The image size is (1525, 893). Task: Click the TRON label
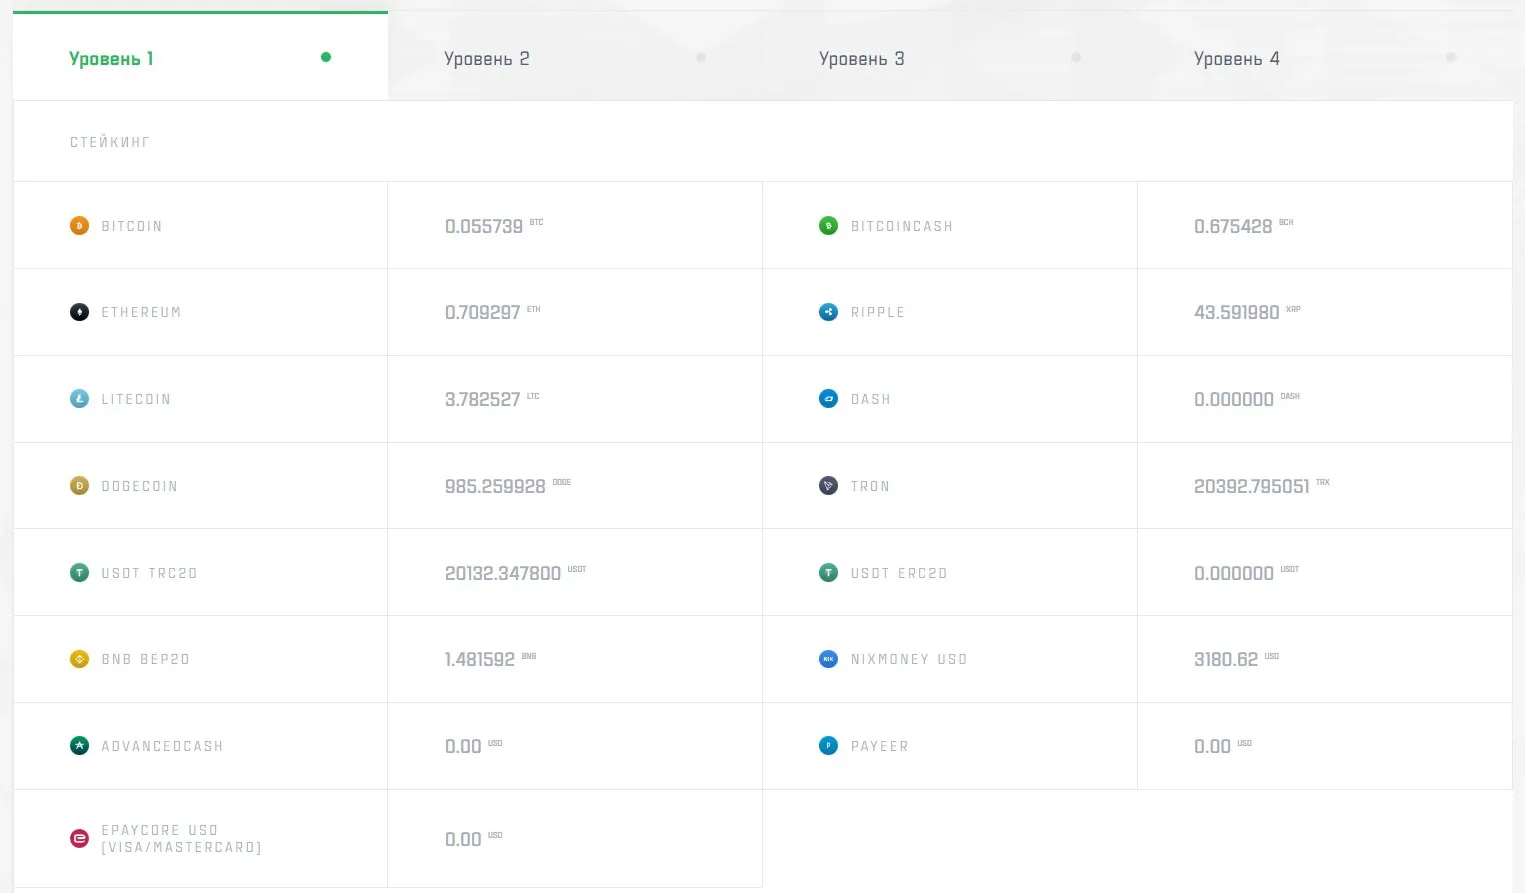[x=870, y=486]
